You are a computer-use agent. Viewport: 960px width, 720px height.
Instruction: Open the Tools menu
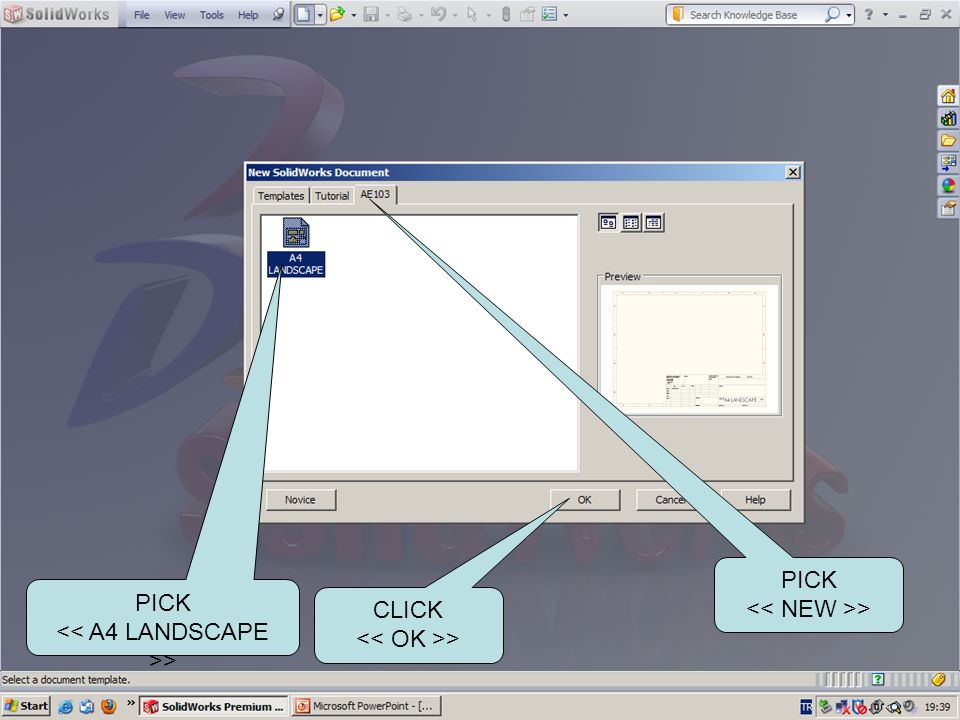click(211, 15)
